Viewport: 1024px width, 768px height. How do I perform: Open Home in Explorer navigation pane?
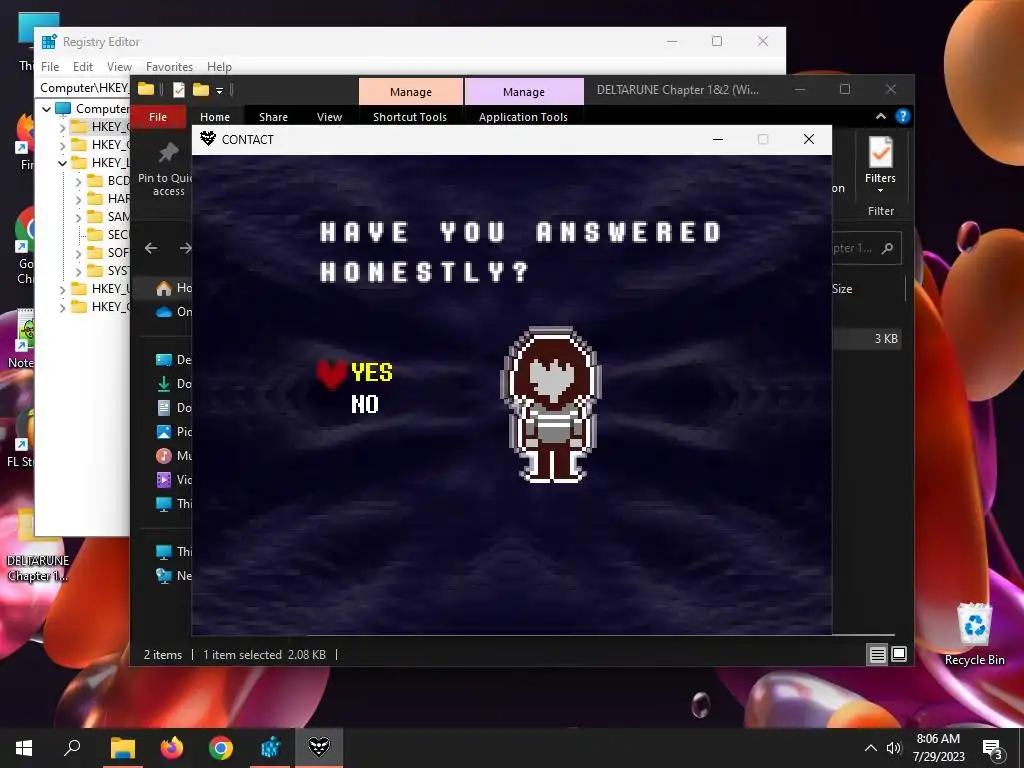click(174, 288)
